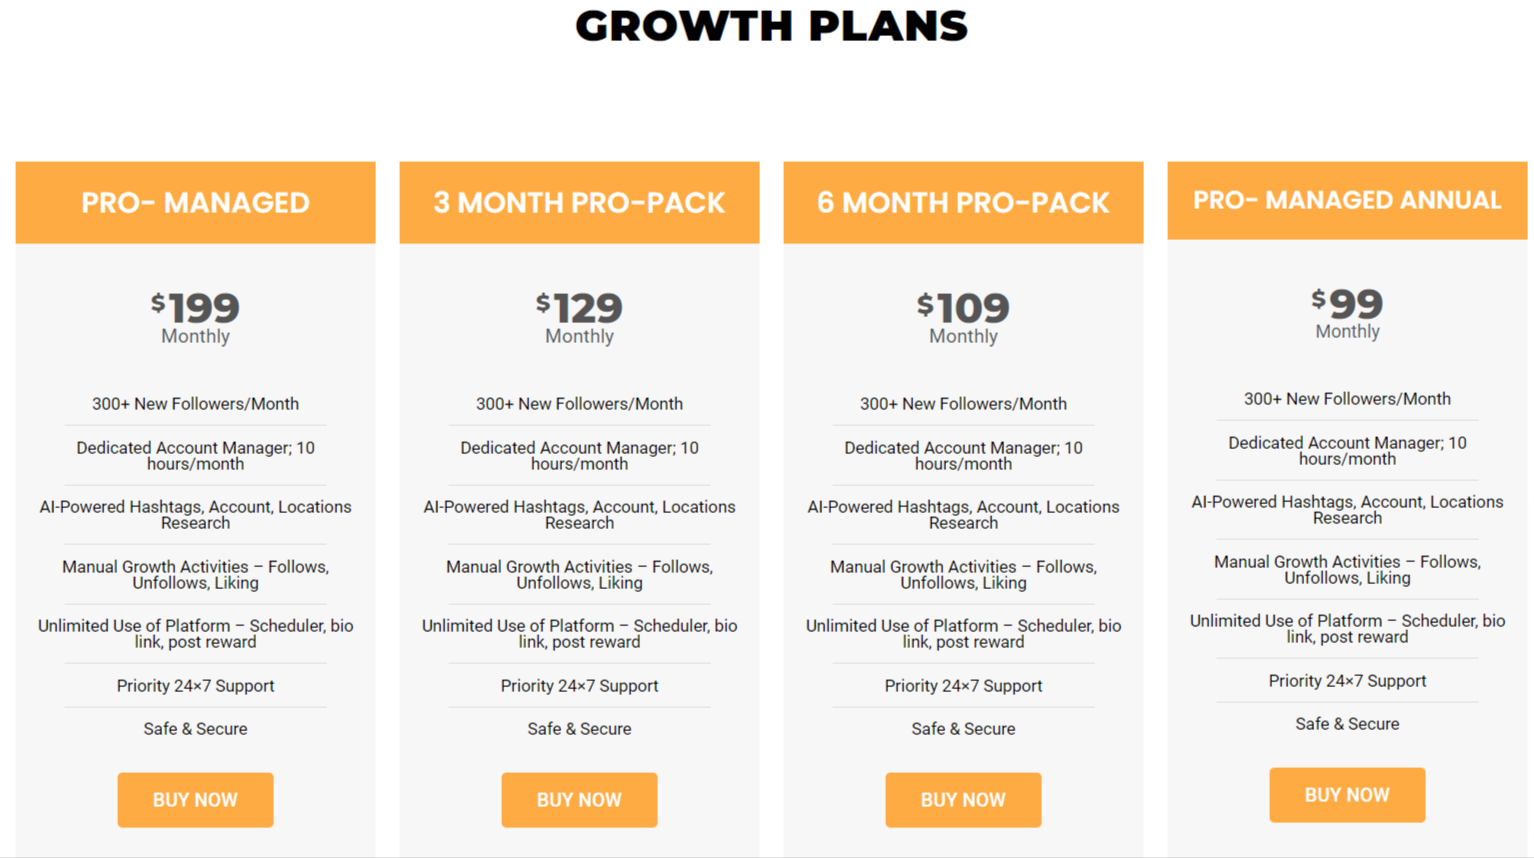The width and height of the screenshot is (1534, 858).
Task: Click AI-Powered Hashtags text in Pro-Managed plan
Action: (x=195, y=515)
